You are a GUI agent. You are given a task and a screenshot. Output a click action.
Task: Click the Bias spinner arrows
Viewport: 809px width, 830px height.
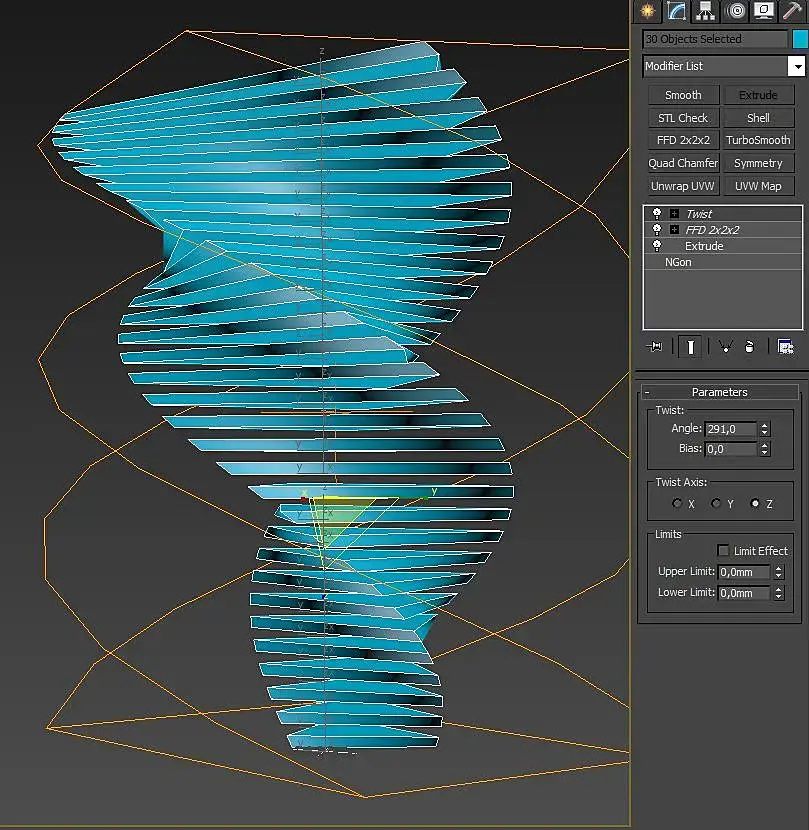[x=765, y=449]
